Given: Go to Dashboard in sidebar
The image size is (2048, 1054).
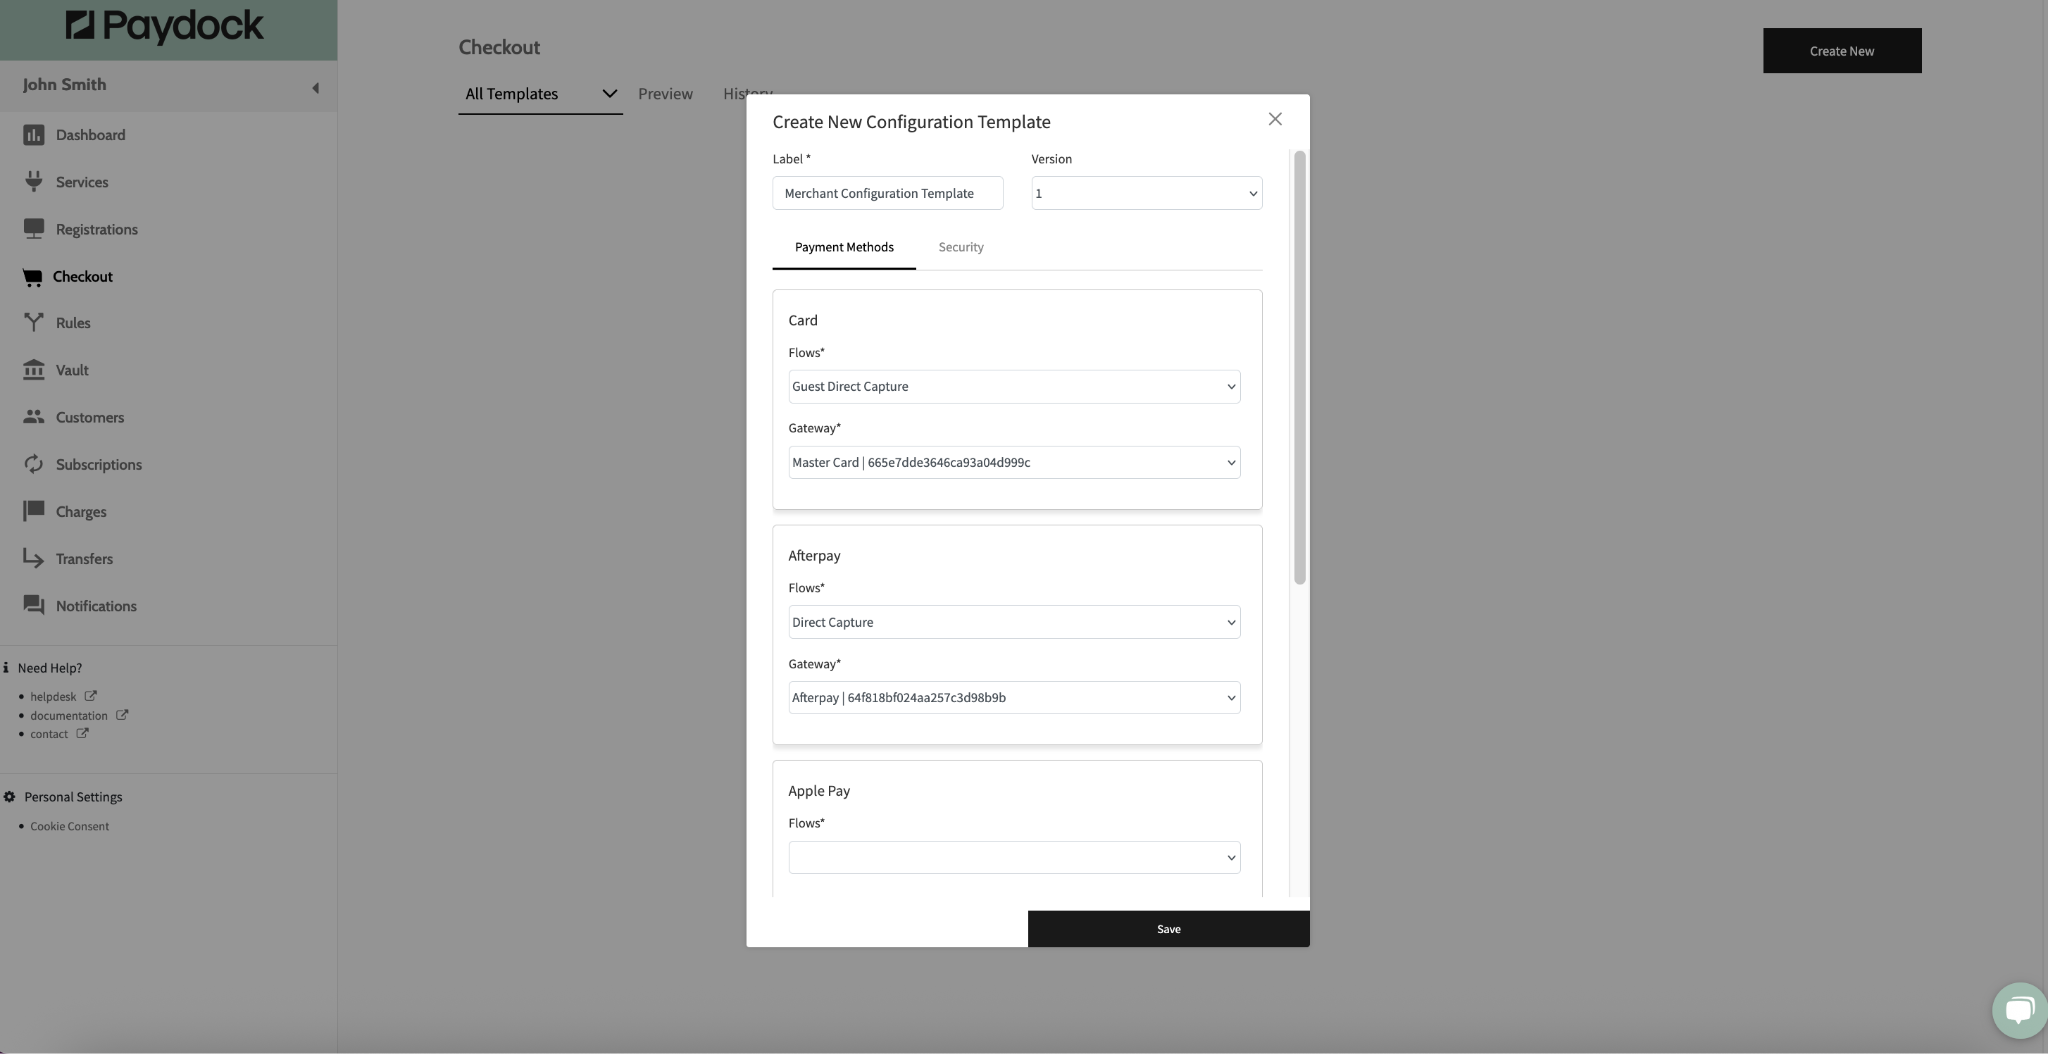Looking at the screenshot, I should tap(90, 135).
